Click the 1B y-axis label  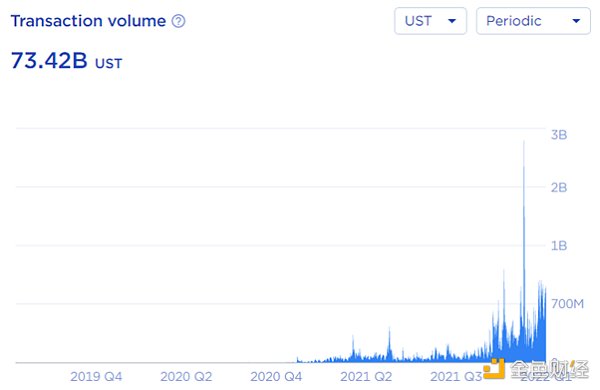[559, 246]
